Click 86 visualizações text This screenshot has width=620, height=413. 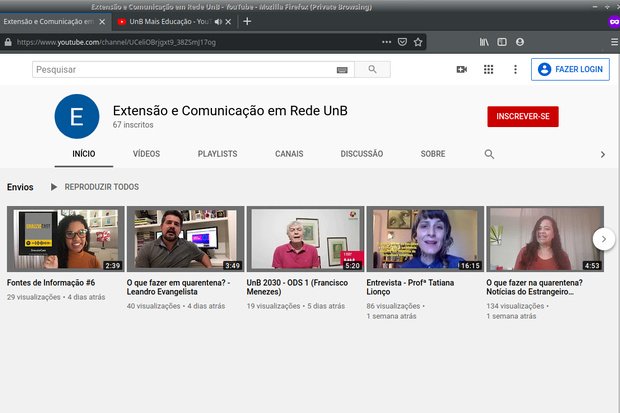(x=393, y=306)
